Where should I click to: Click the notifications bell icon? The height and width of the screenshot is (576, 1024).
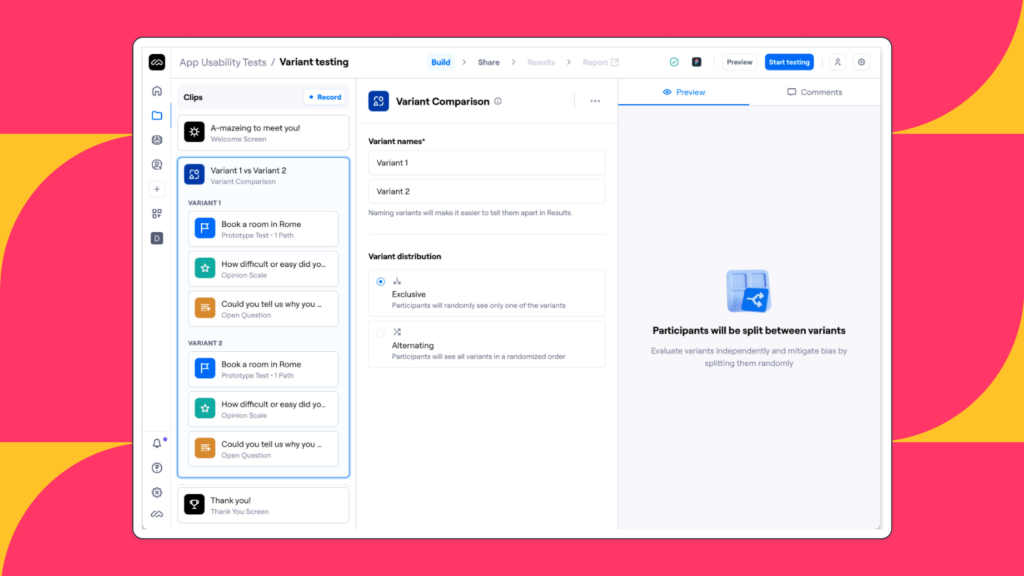tap(157, 444)
